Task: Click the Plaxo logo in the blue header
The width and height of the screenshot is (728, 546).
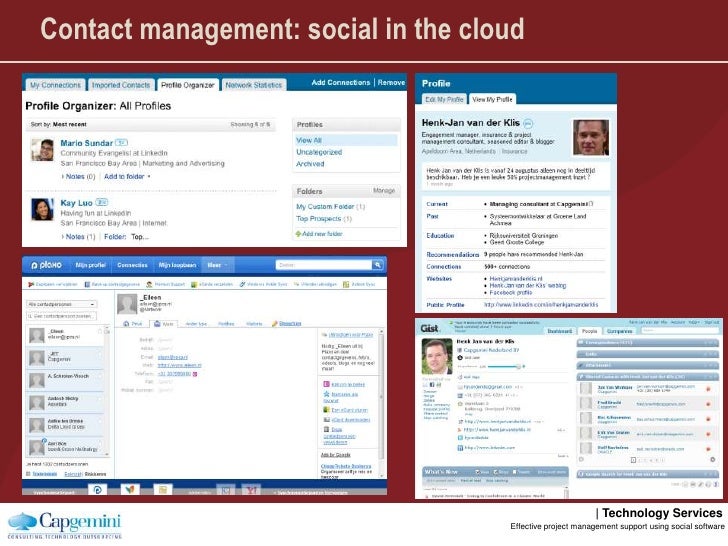Action: tap(46, 265)
